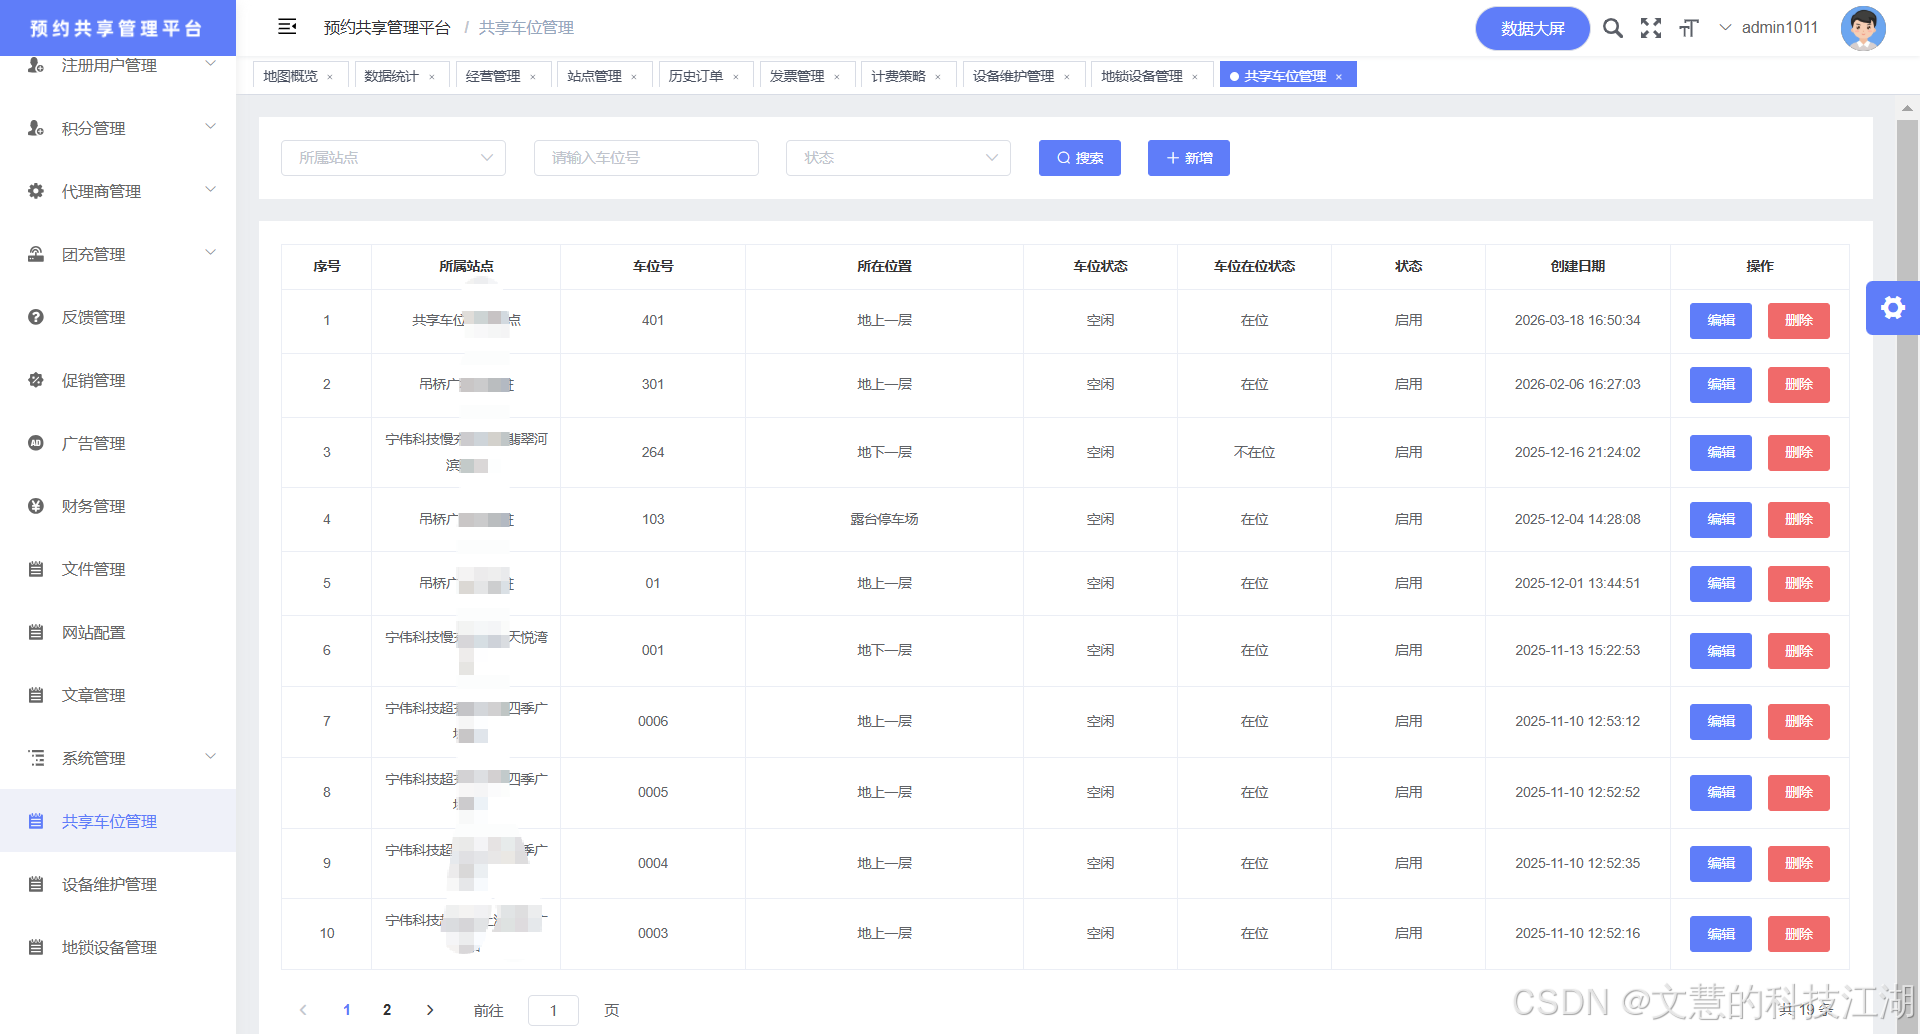The image size is (1920, 1034).
Task: Open 共享车位管理 sidebar item
Action: (118, 821)
